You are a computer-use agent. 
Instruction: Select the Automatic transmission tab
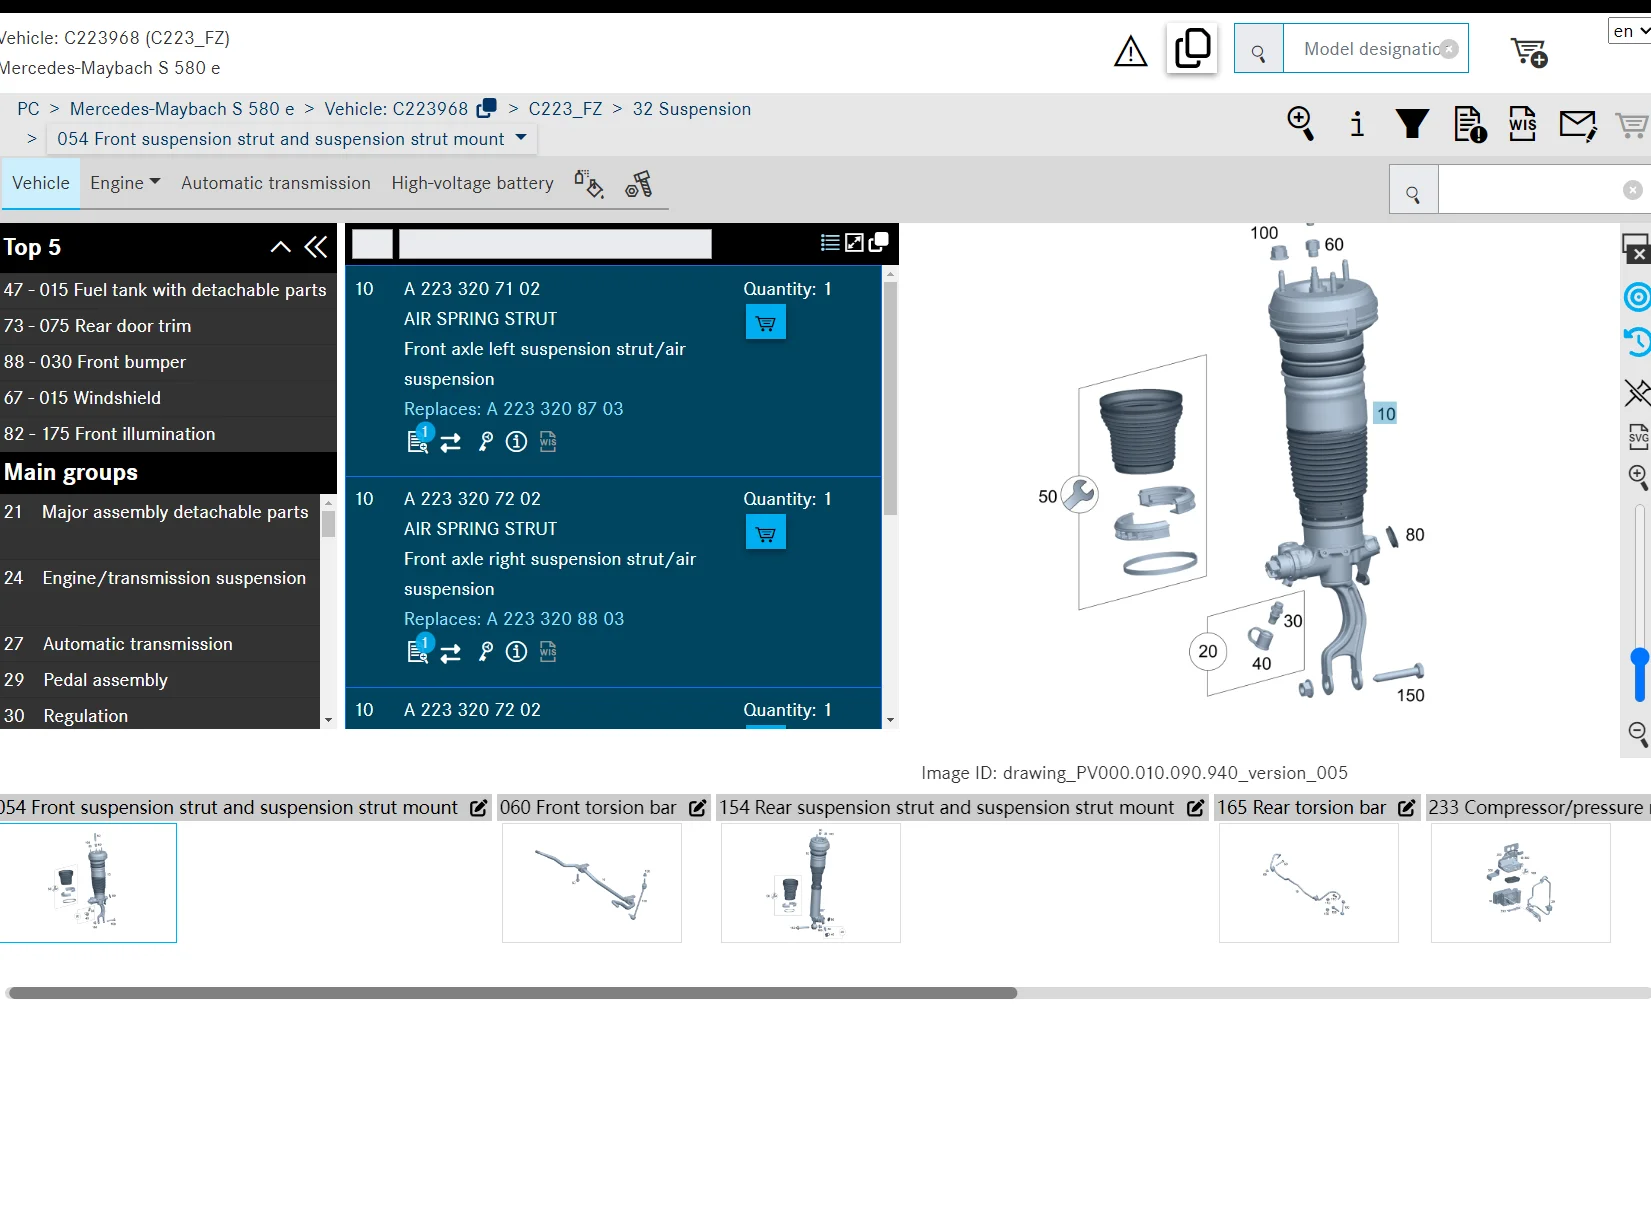(x=276, y=183)
